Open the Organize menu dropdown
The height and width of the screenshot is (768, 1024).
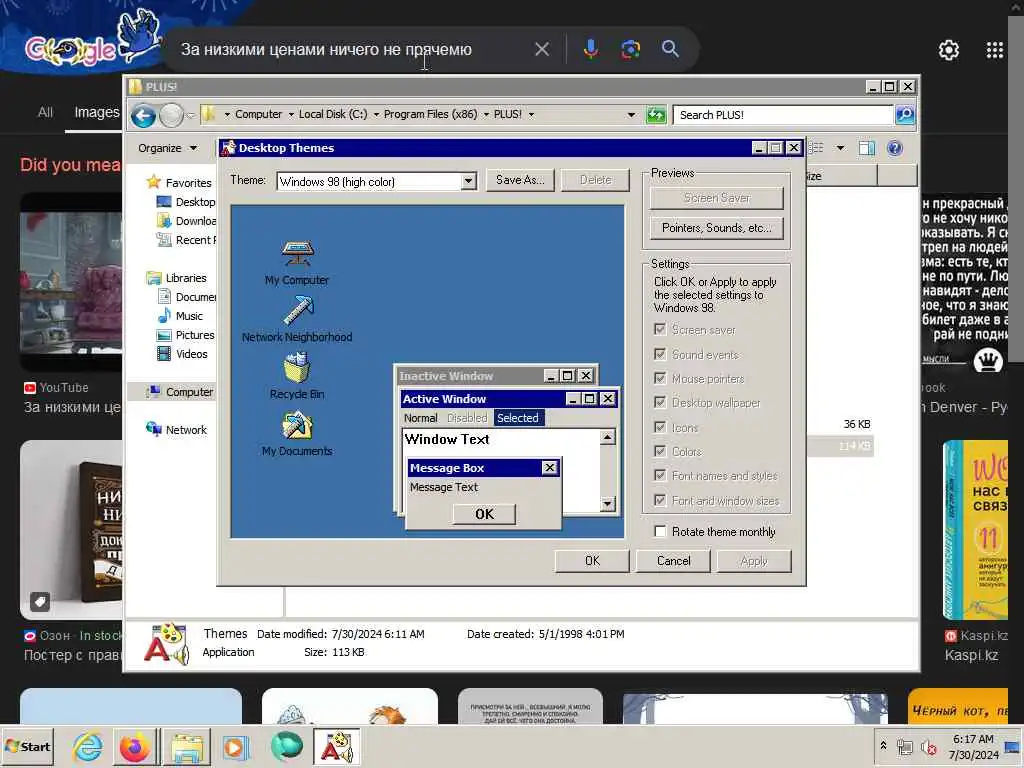point(168,148)
